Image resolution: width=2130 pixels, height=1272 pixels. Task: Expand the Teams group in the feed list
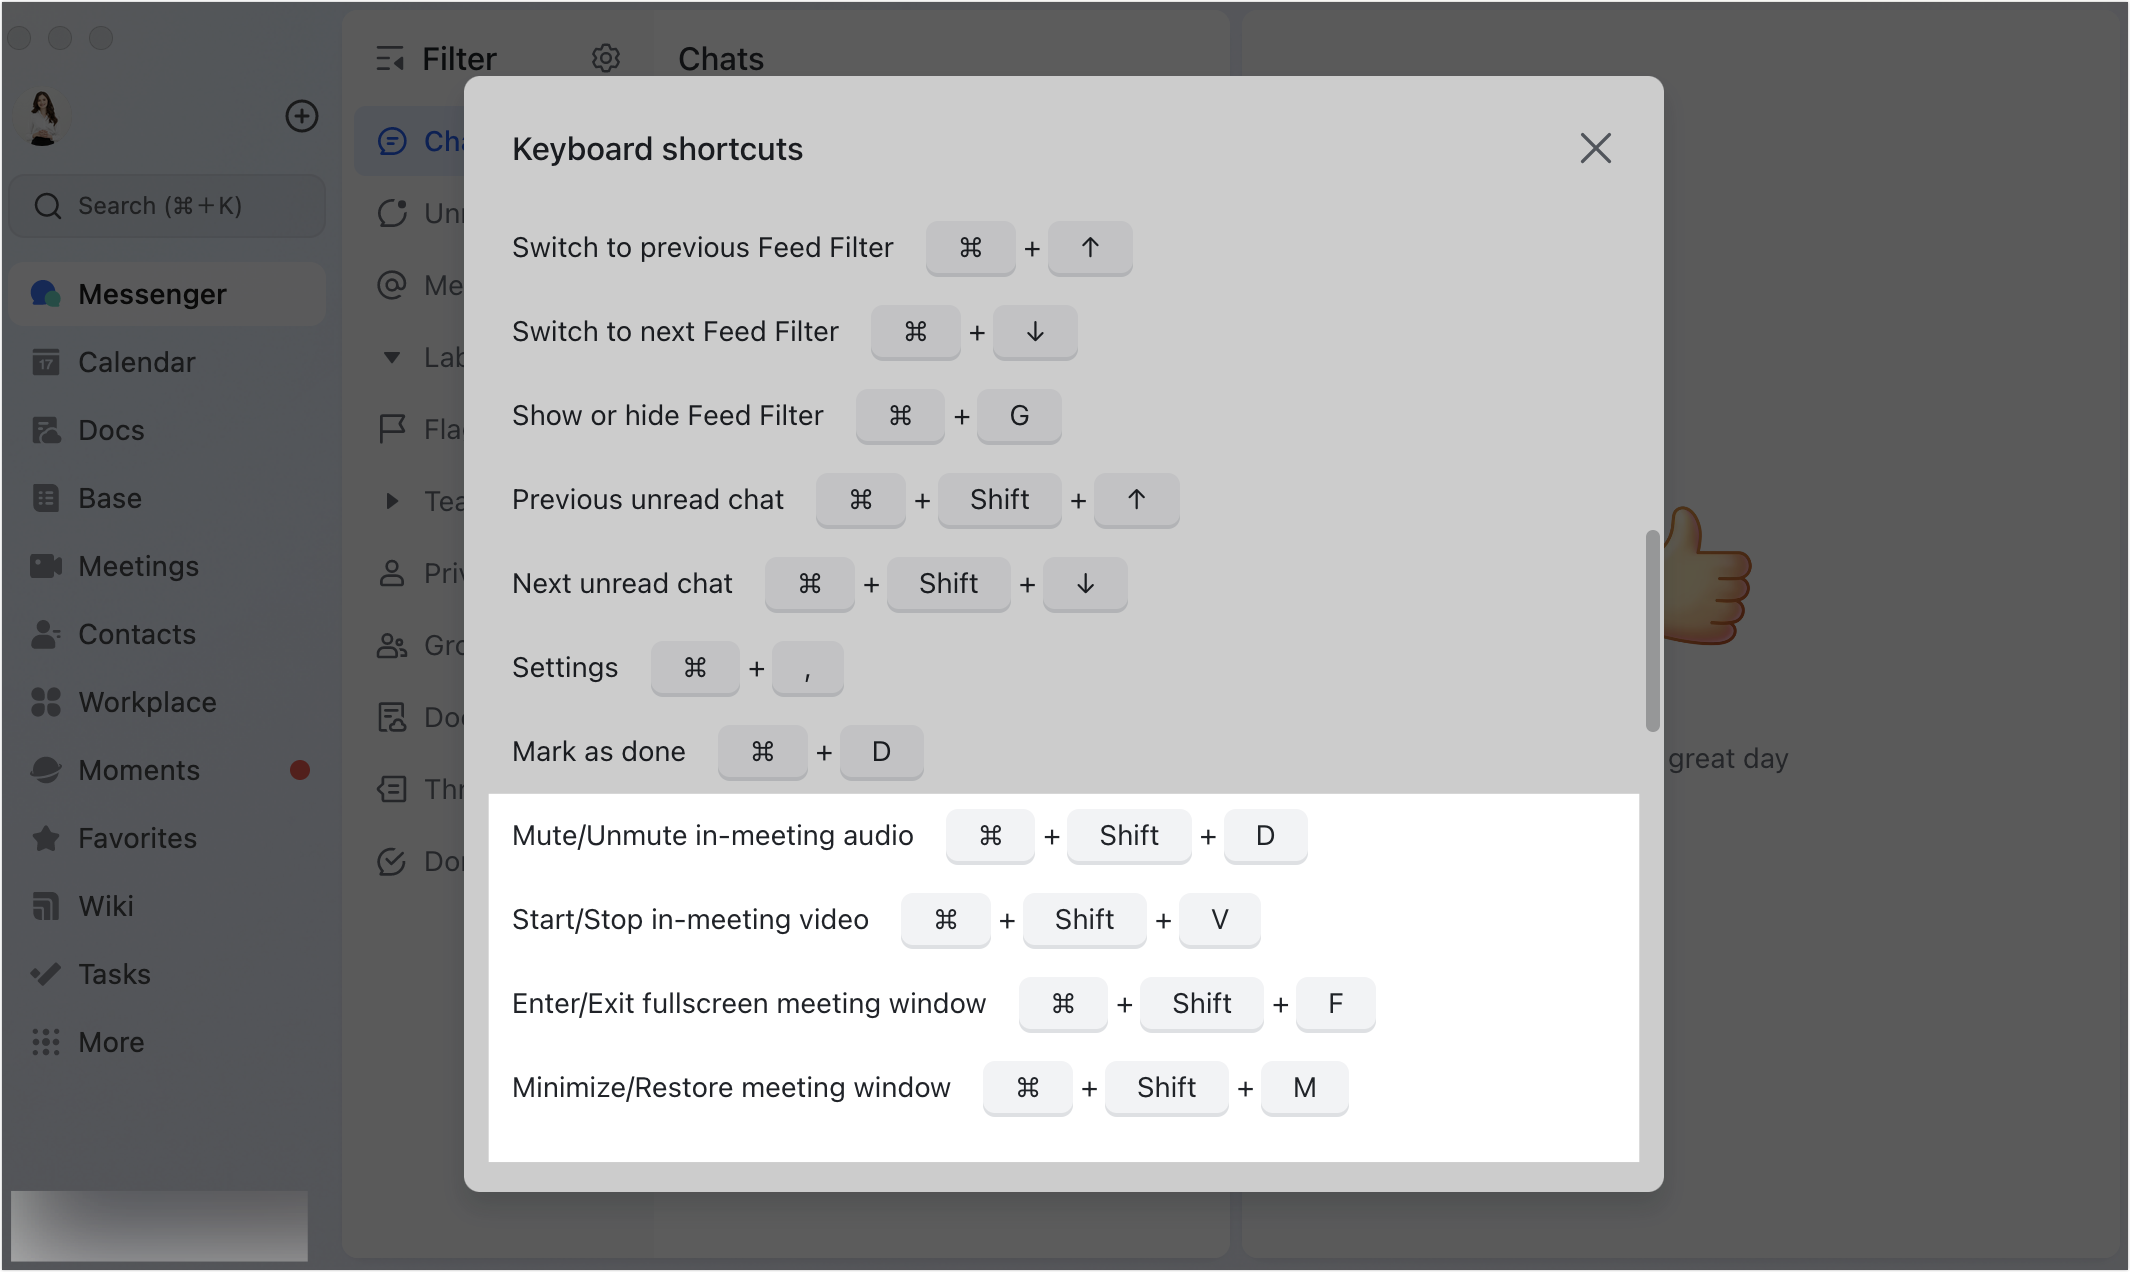pos(391,501)
